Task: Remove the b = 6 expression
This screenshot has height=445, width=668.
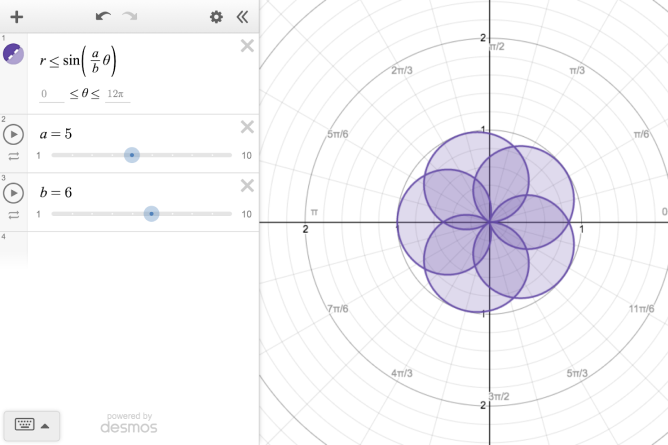Action: (x=247, y=184)
